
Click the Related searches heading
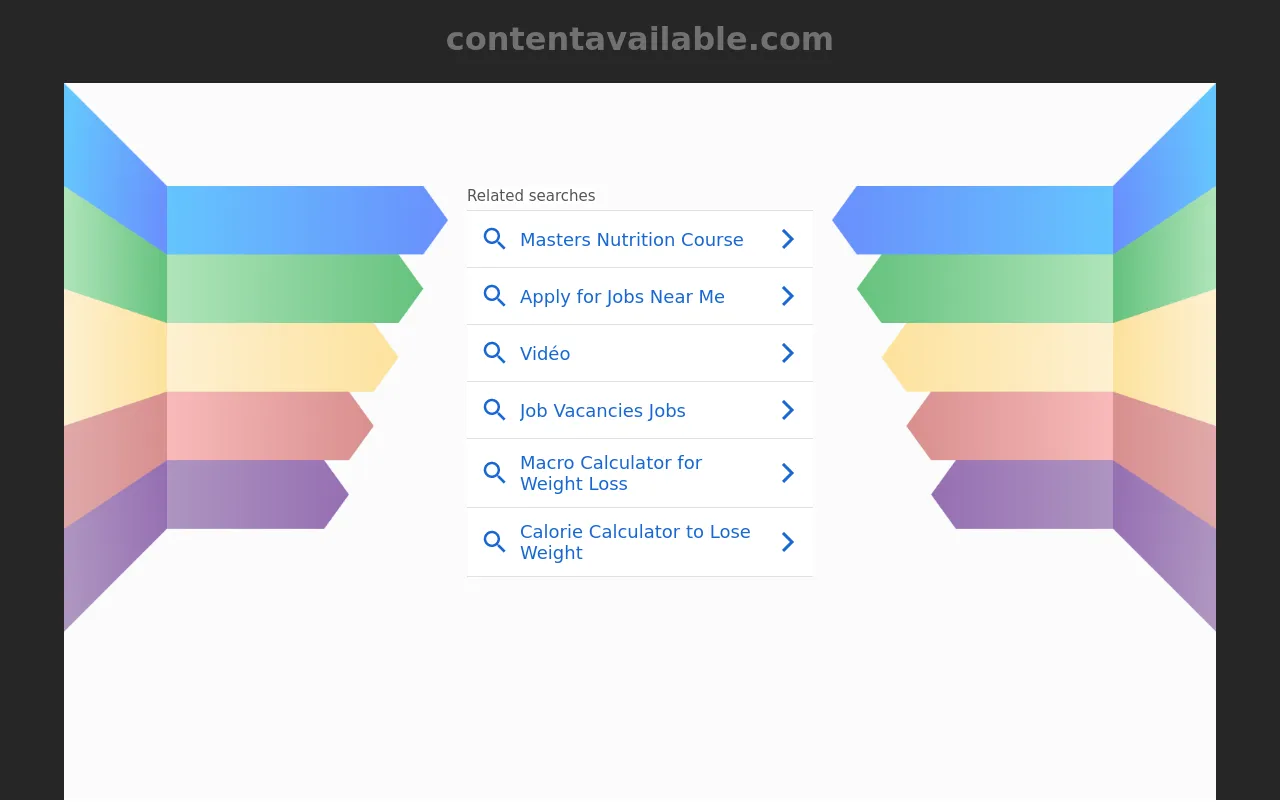(x=531, y=196)
